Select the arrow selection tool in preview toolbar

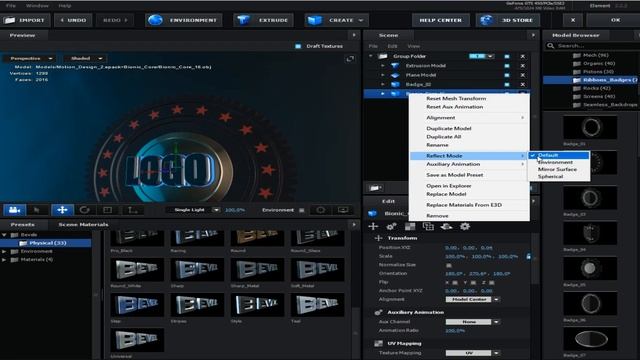pyautogui.click(x=37, y=210)
